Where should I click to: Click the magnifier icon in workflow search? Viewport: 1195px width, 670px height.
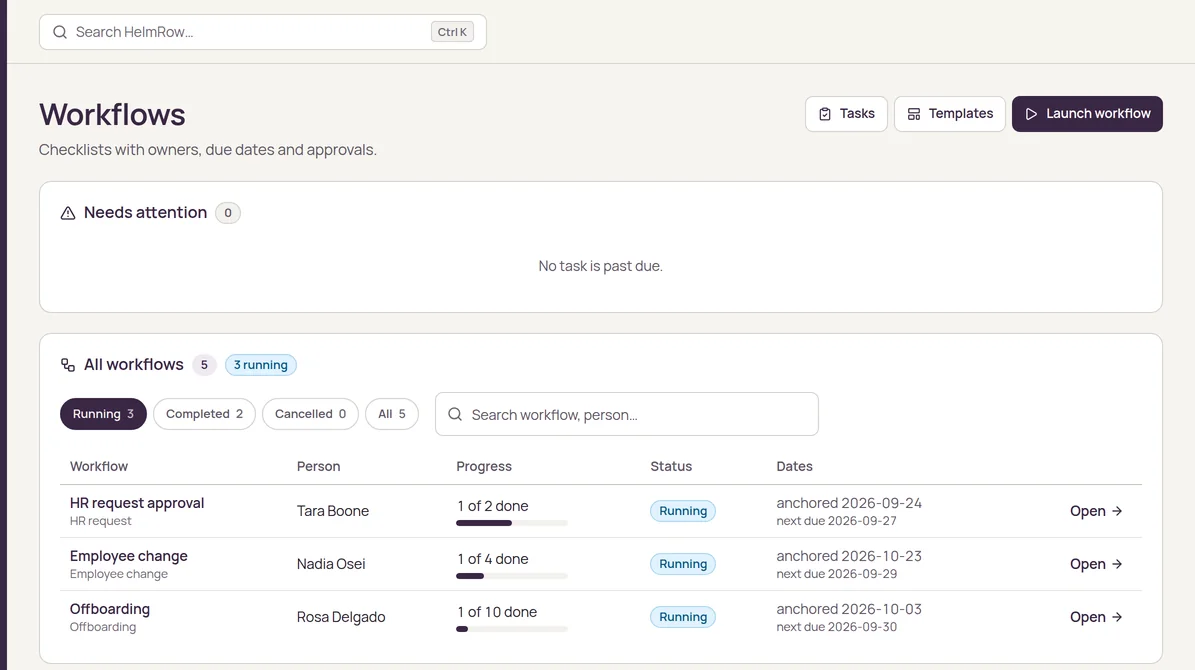[x=455, y=414]
